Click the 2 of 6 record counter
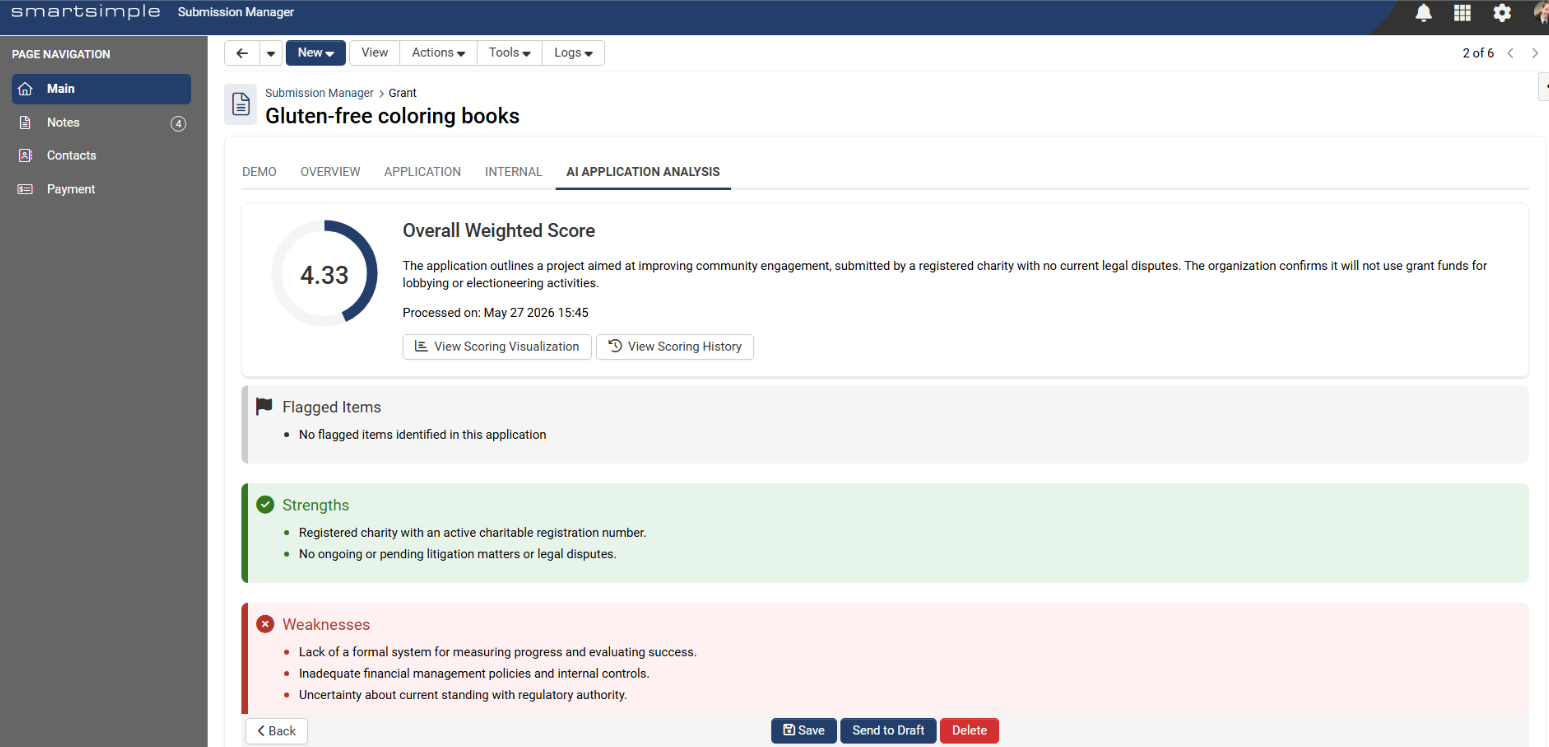 tap(1478, 53)
